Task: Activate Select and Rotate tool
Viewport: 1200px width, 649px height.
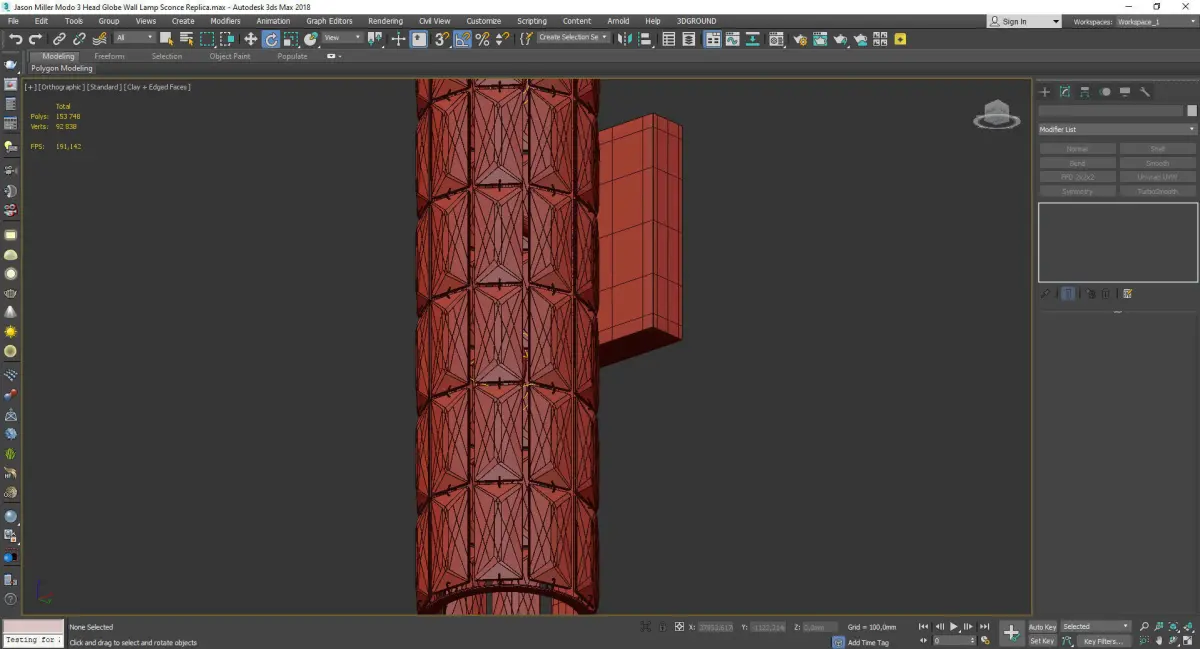Action: point(271,39)
